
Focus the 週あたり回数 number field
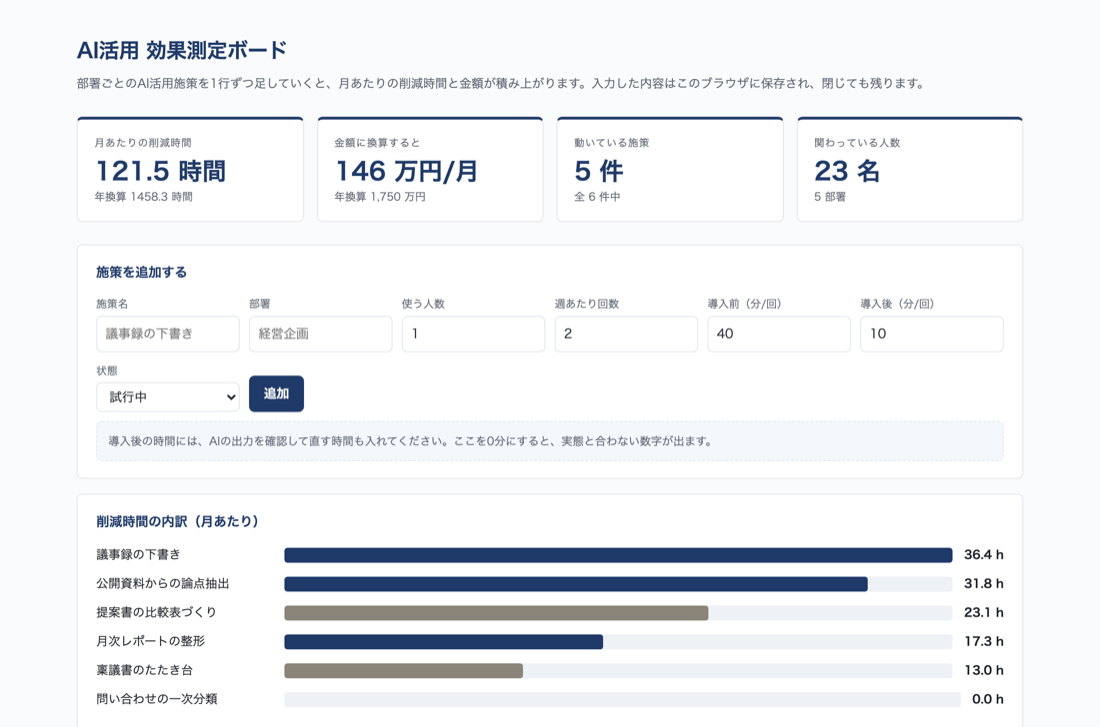626,334
